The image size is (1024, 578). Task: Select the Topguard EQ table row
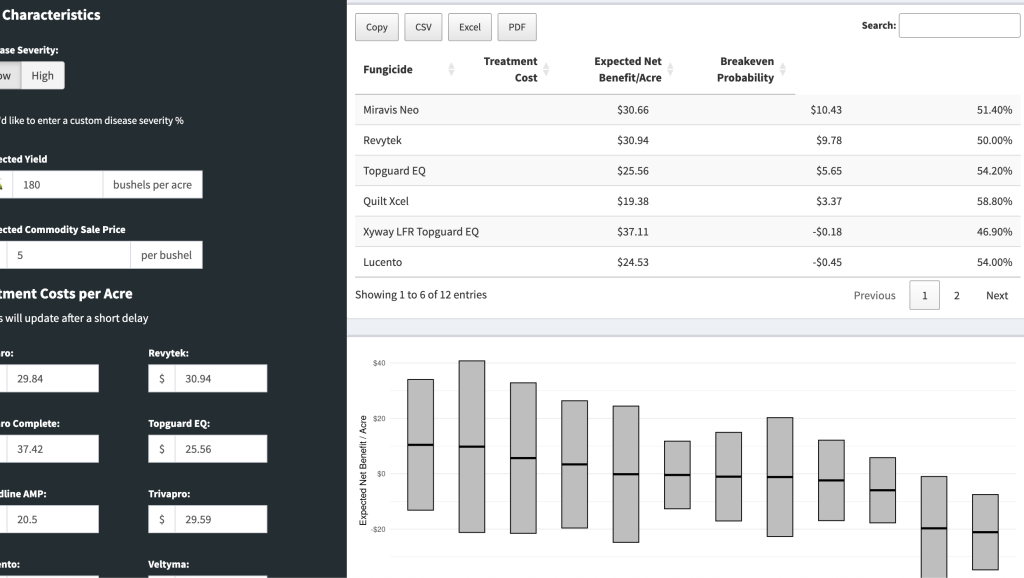[688, 170]
